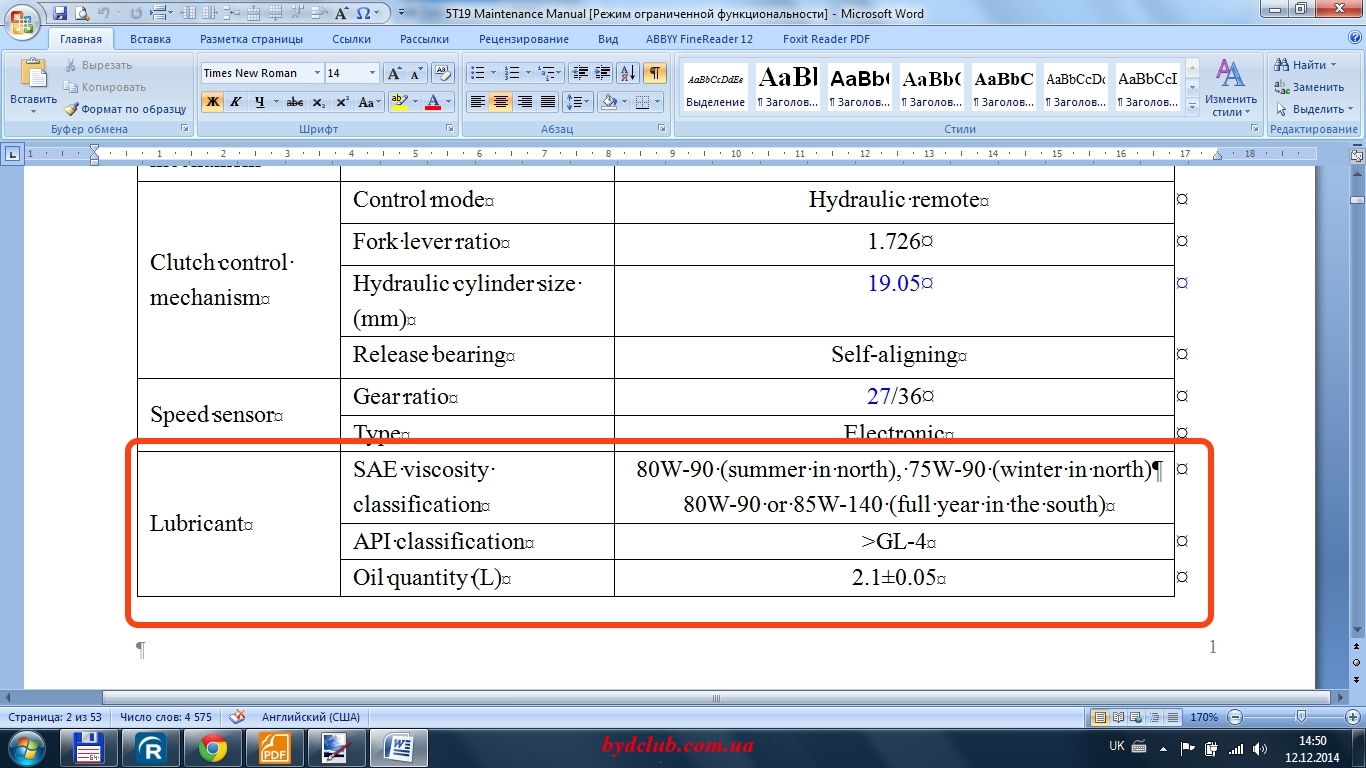Viewport: 1366px width, 768px height.
Task: Click the Grow Font icon
Action: pyautogui.click(x=394, y=73)
